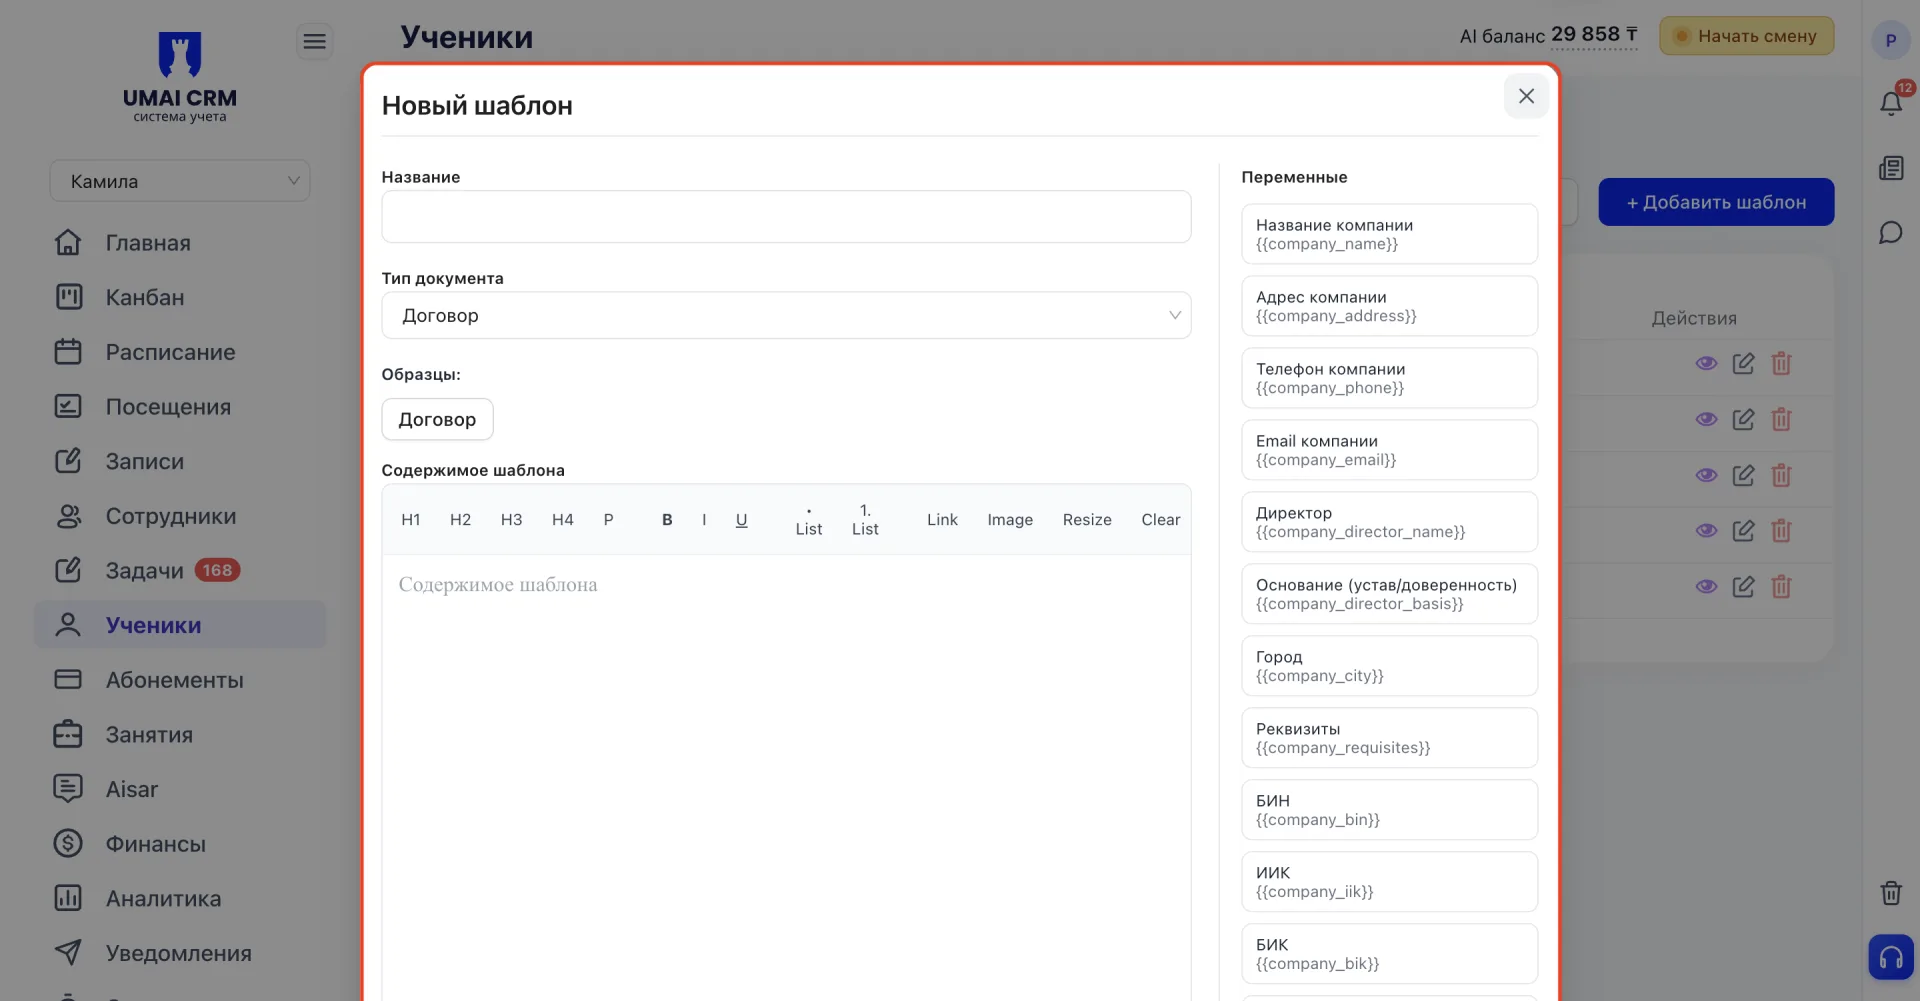Click the profile avatar P
Image resolution: width=1920 pixels, height=1001 pixels.
[1891, 41]
